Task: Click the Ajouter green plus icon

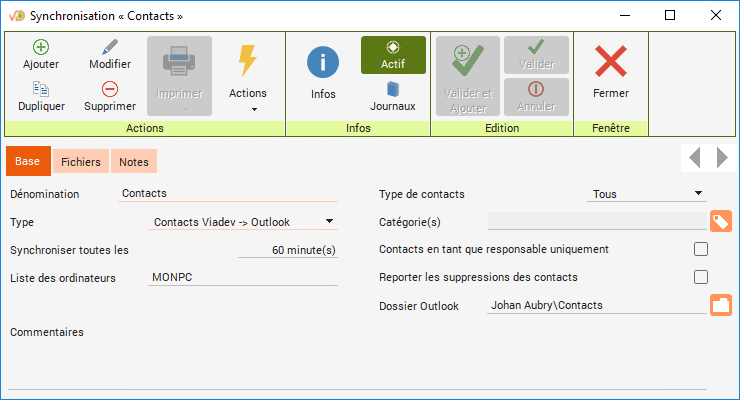Action: click(41, 47)
